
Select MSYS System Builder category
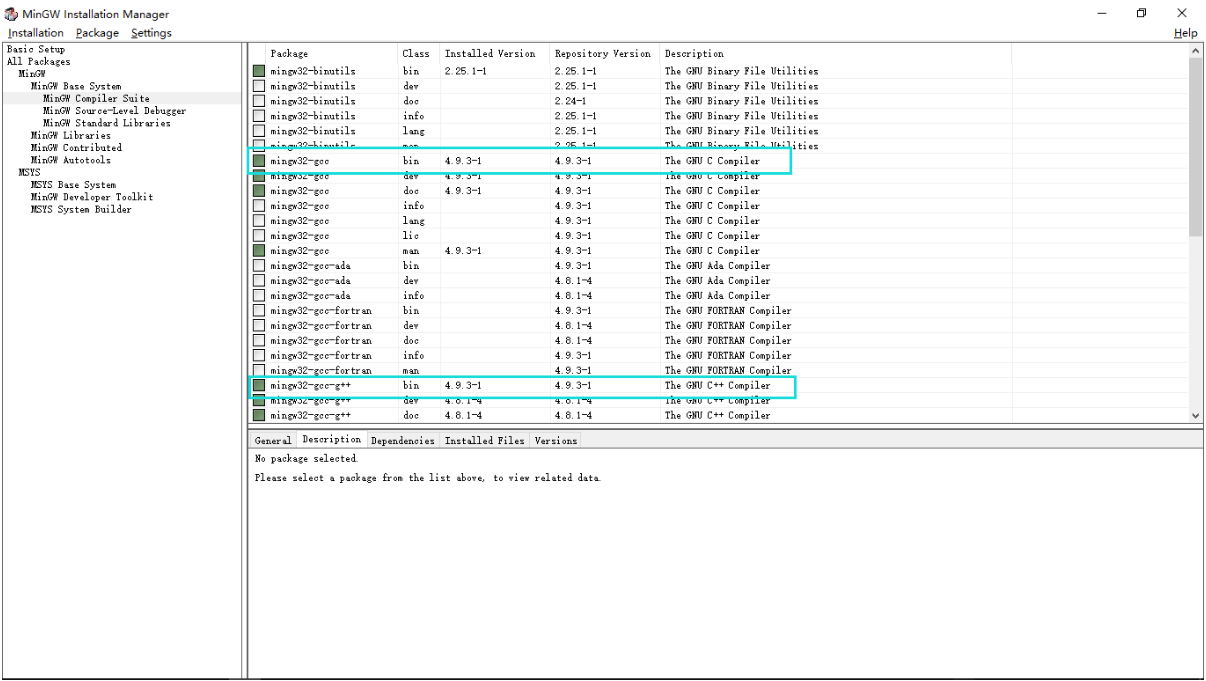pyautogui.click(x=81, y=209)
